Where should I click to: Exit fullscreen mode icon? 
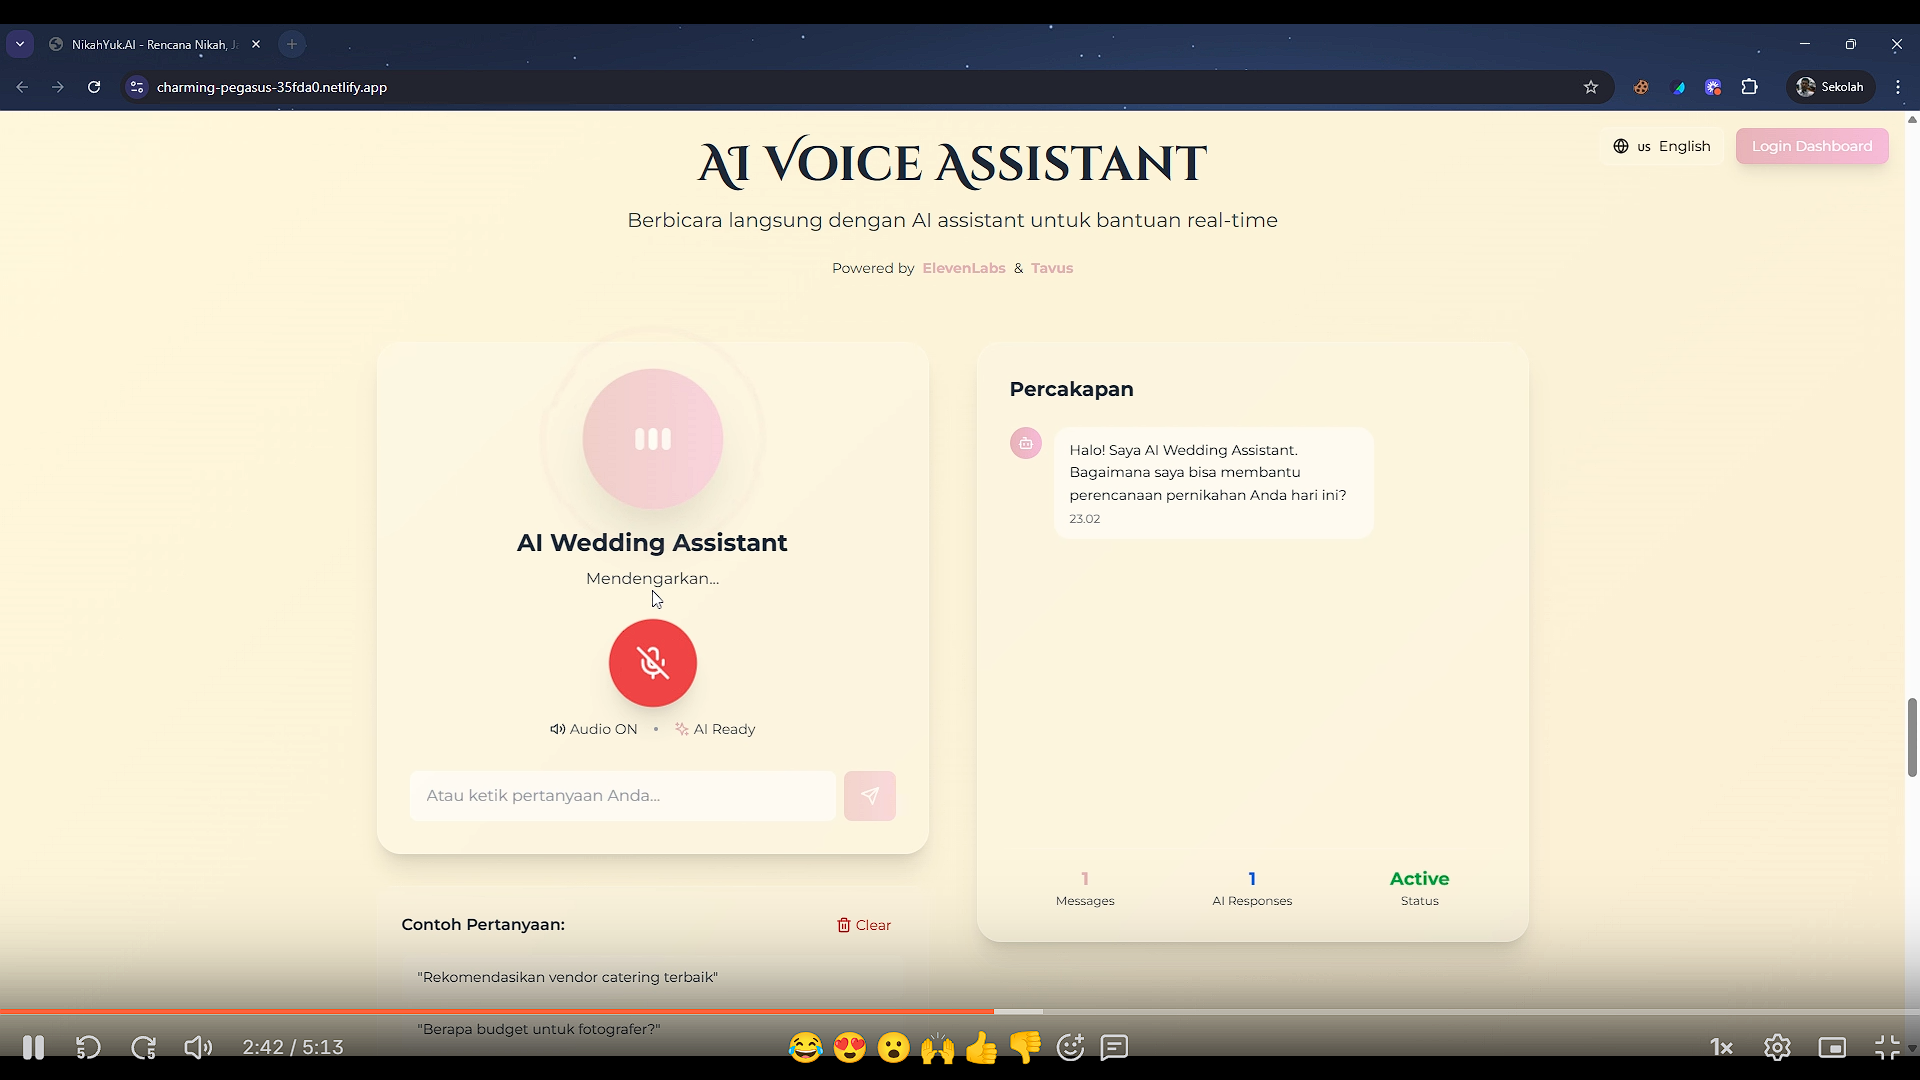(x=1886, y=1047)
